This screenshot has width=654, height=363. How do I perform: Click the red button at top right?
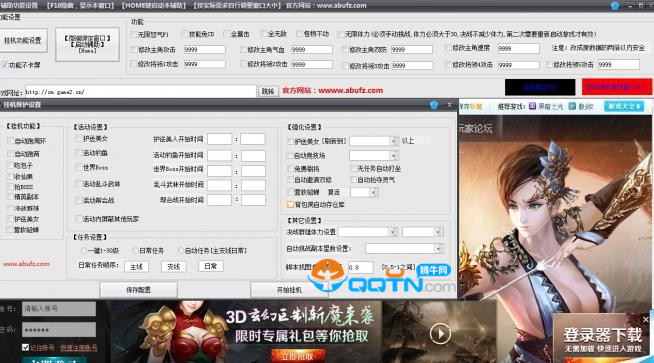click(616, 87)
